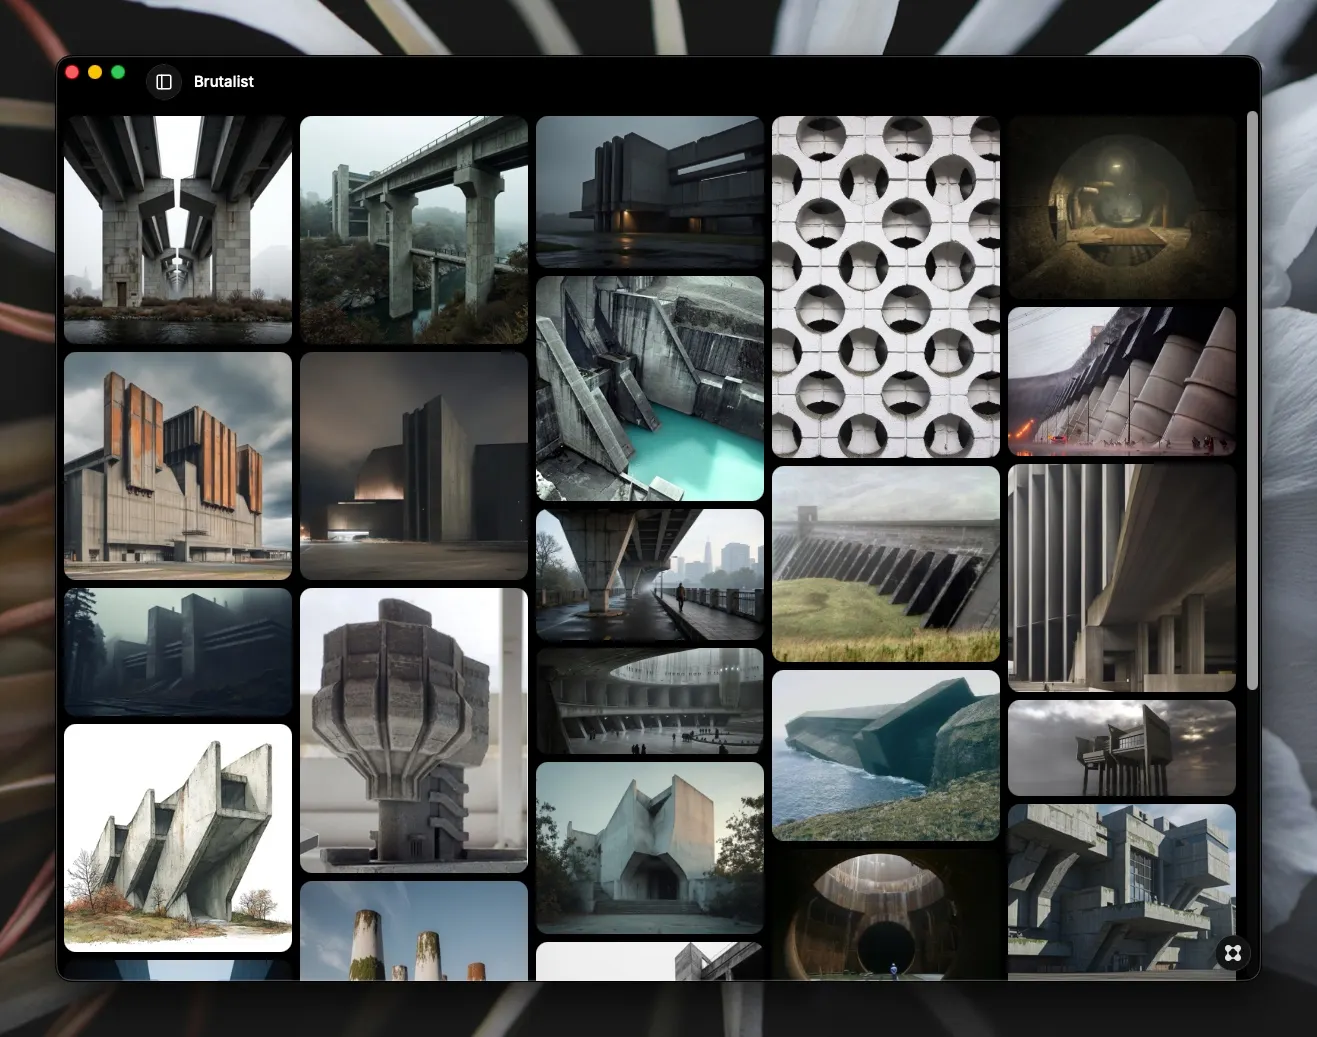Open image of dam buttresses with orange lights

click(1122, 381)
